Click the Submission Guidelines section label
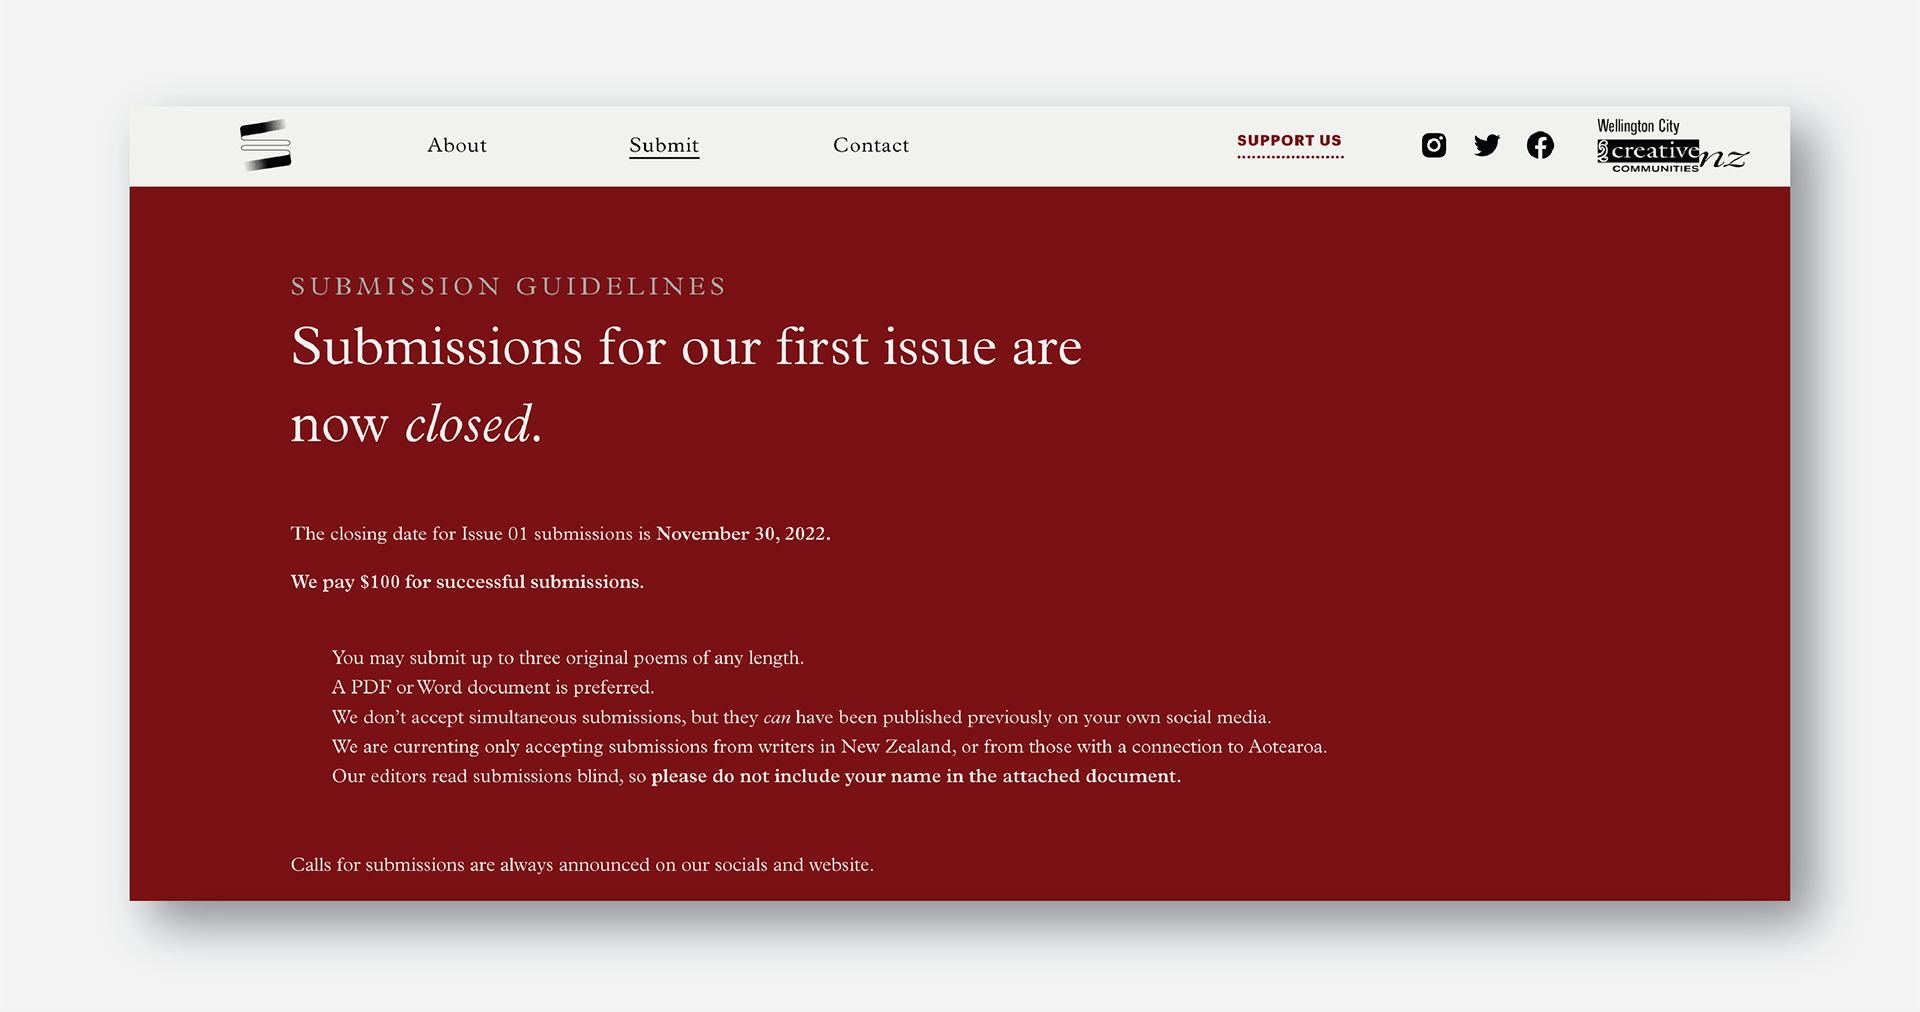The height and width of the screenshot is (1012, 1920). click(x=508, y=287)
